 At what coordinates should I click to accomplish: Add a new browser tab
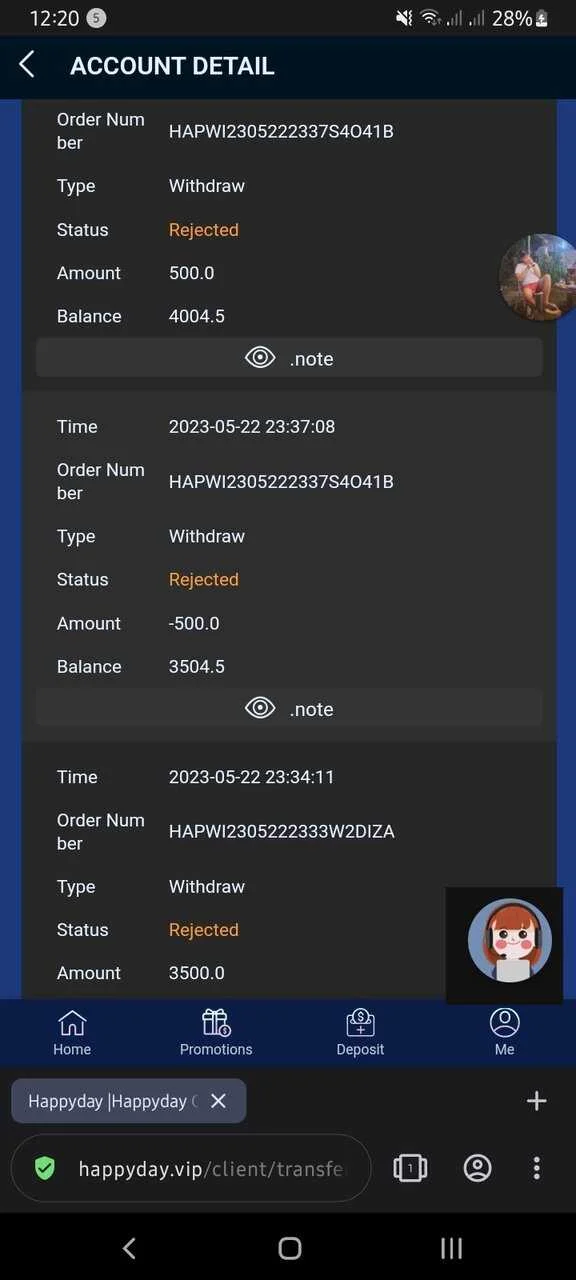[x=537, y=1101]
